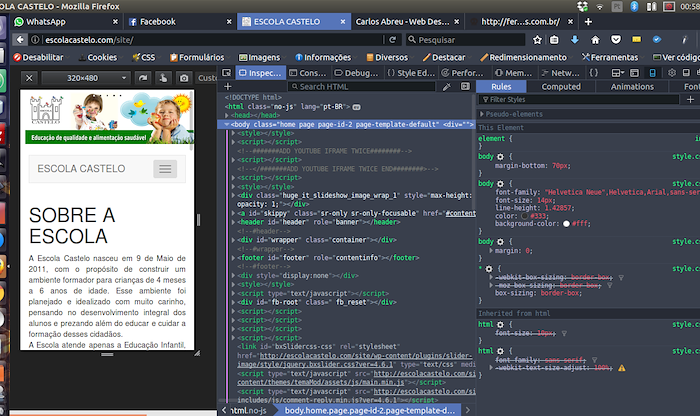Click the Pesquisar search box

click(466, 40)
